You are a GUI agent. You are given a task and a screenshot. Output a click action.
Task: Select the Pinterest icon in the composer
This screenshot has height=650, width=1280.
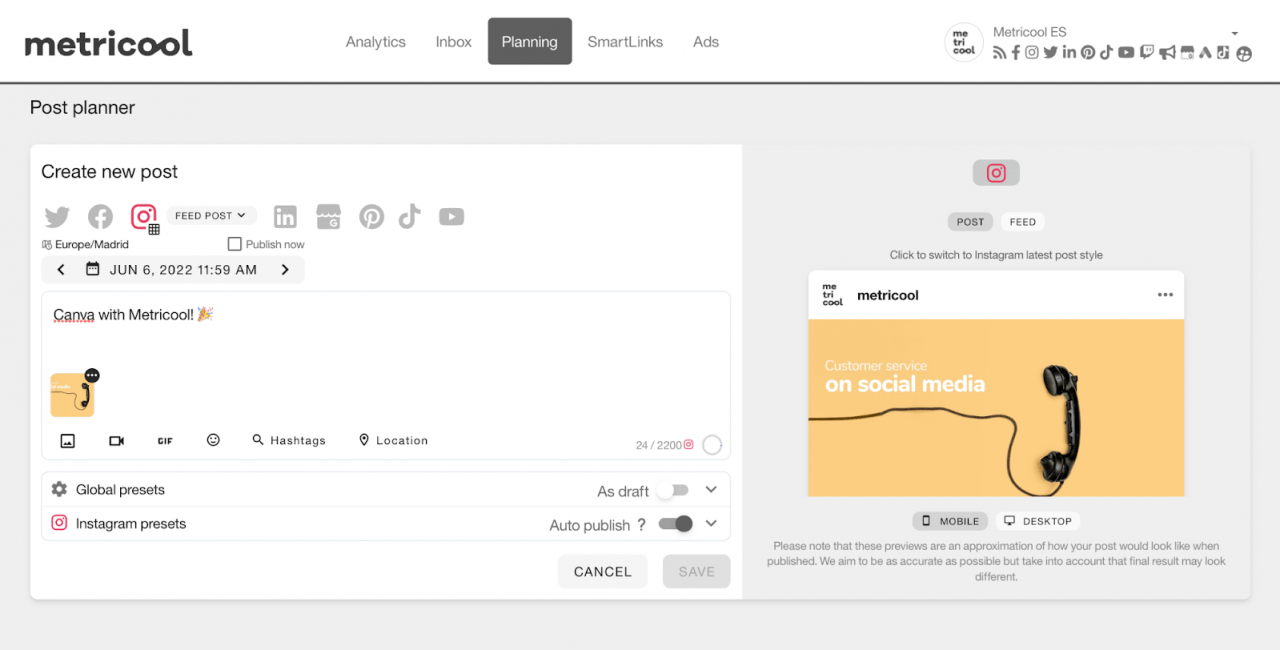(x=371, y=217)
